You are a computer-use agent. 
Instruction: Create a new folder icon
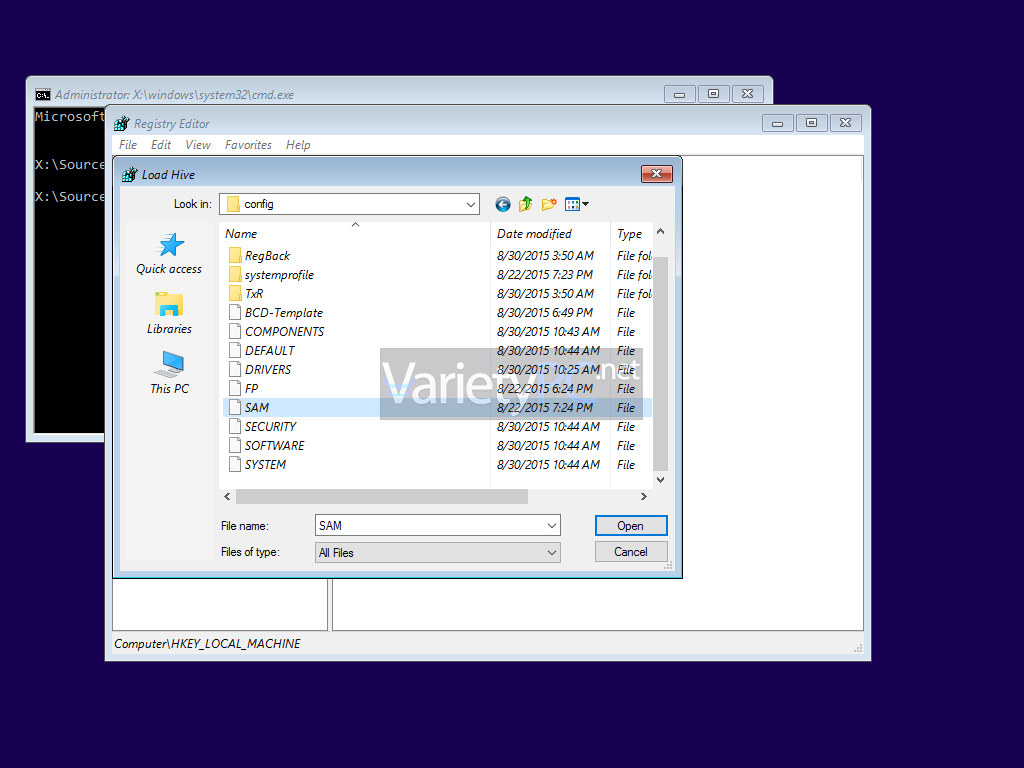[549, 204]
